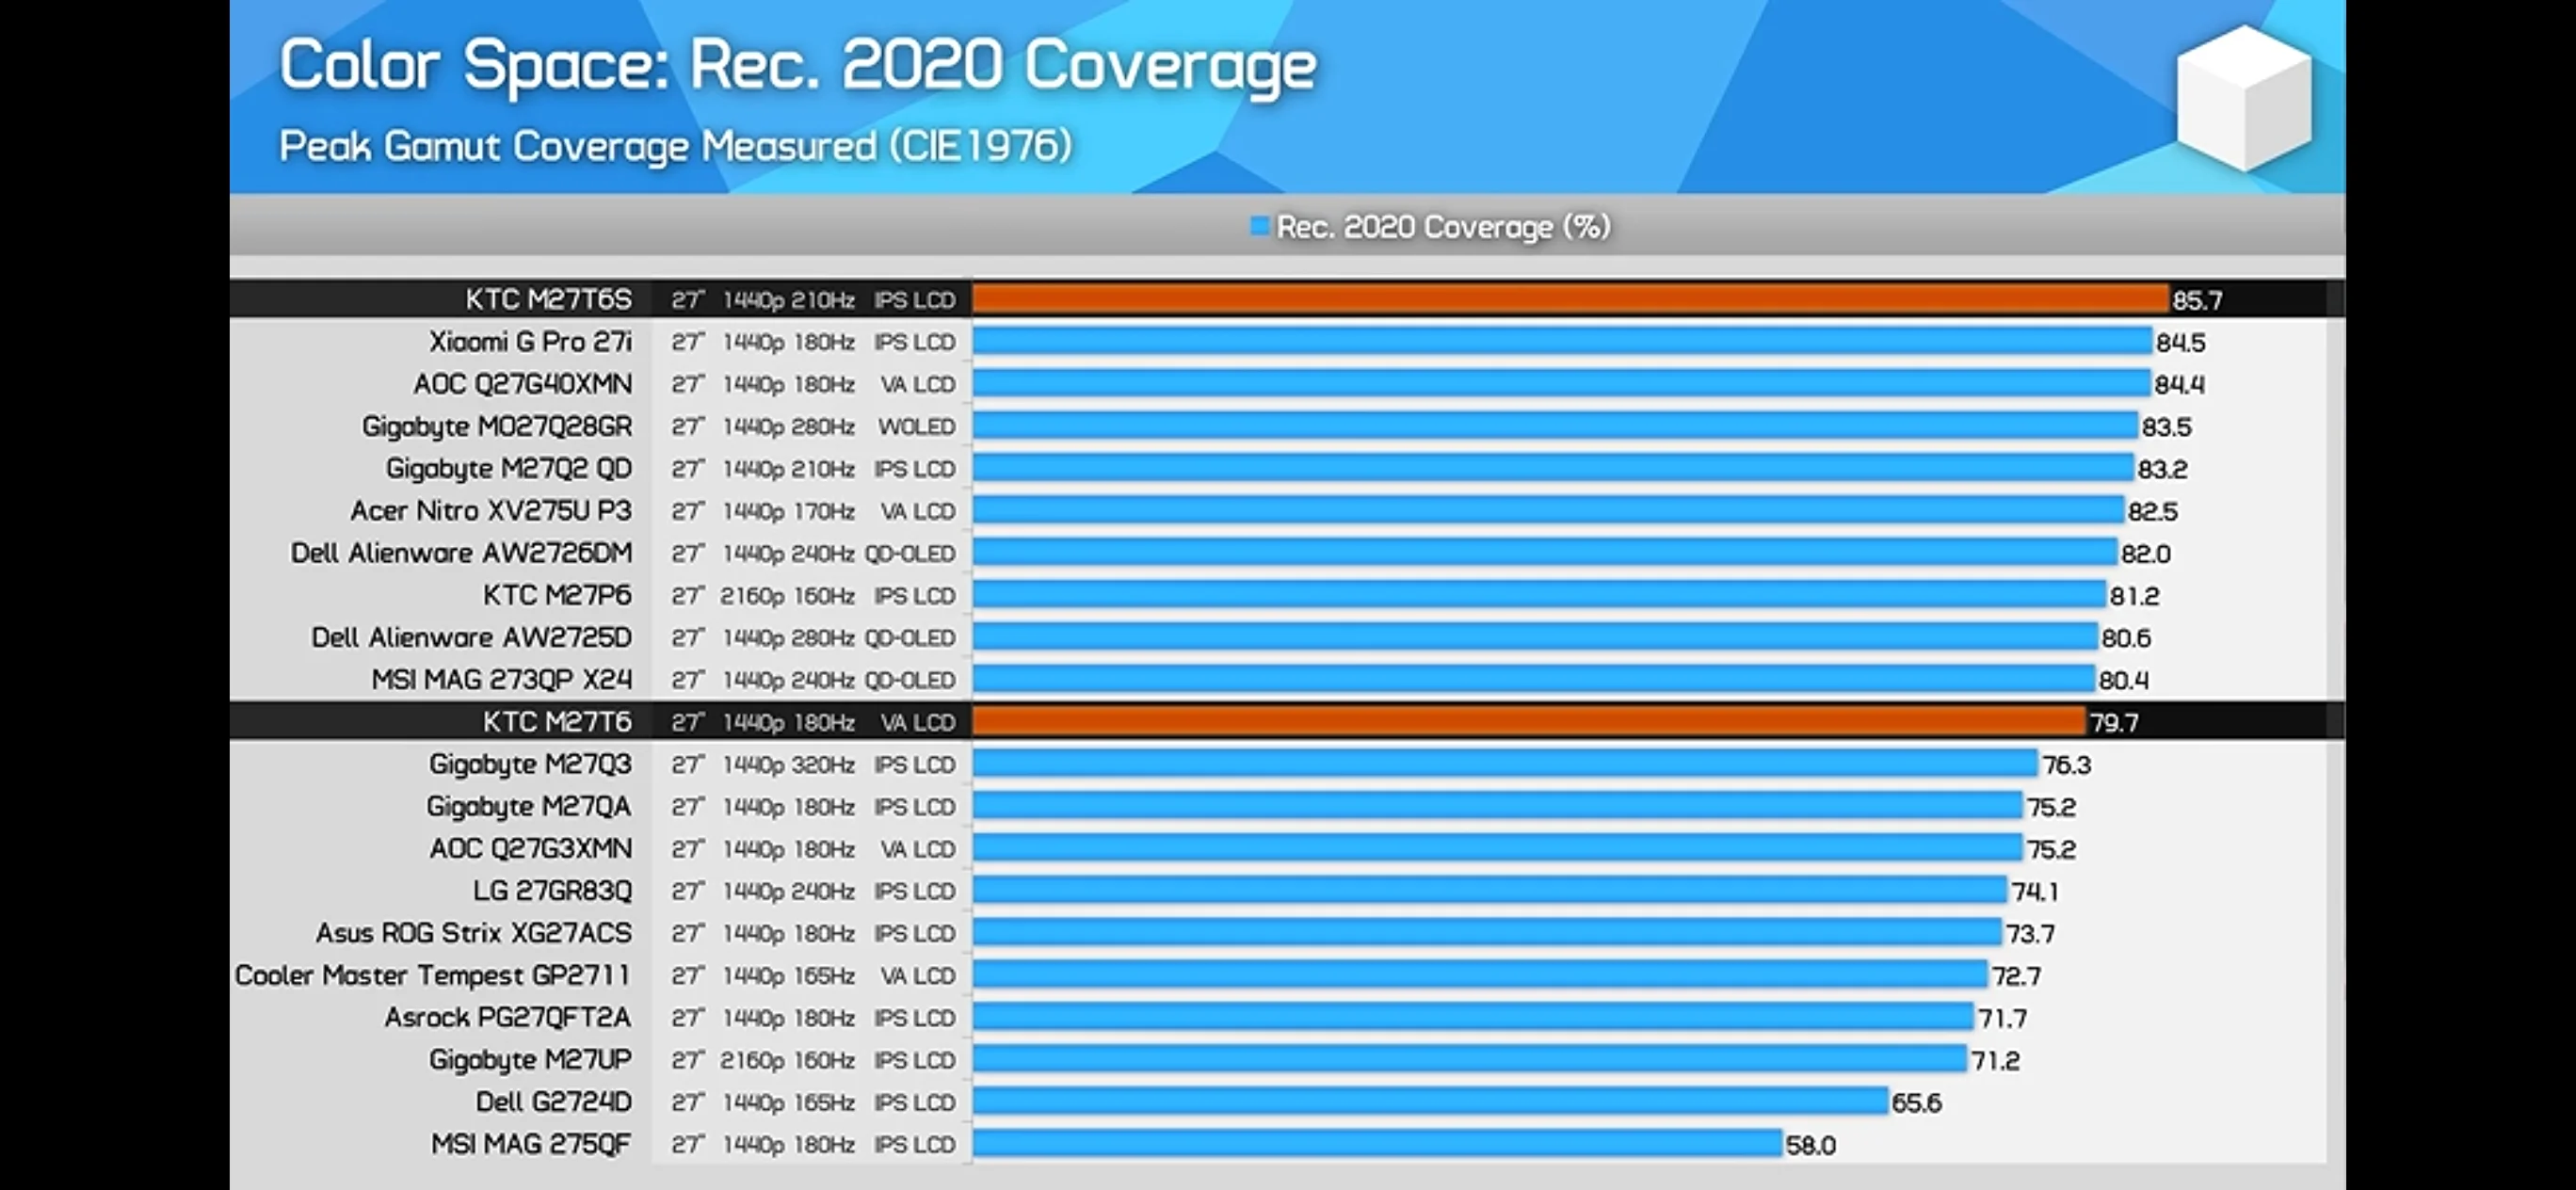Click the "KTC M27T6S" monitor name
Screen dimensions: 2576x1190
(548, 299)
